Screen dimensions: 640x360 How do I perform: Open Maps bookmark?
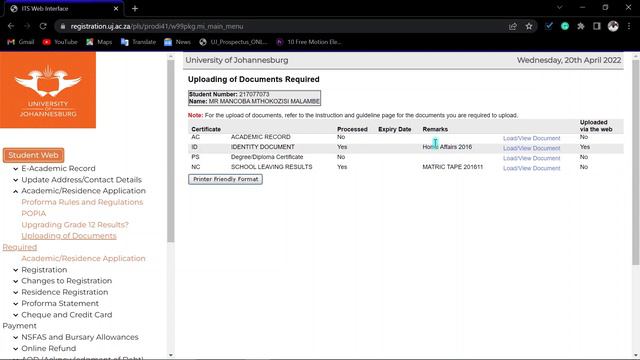tap(99, 42)
